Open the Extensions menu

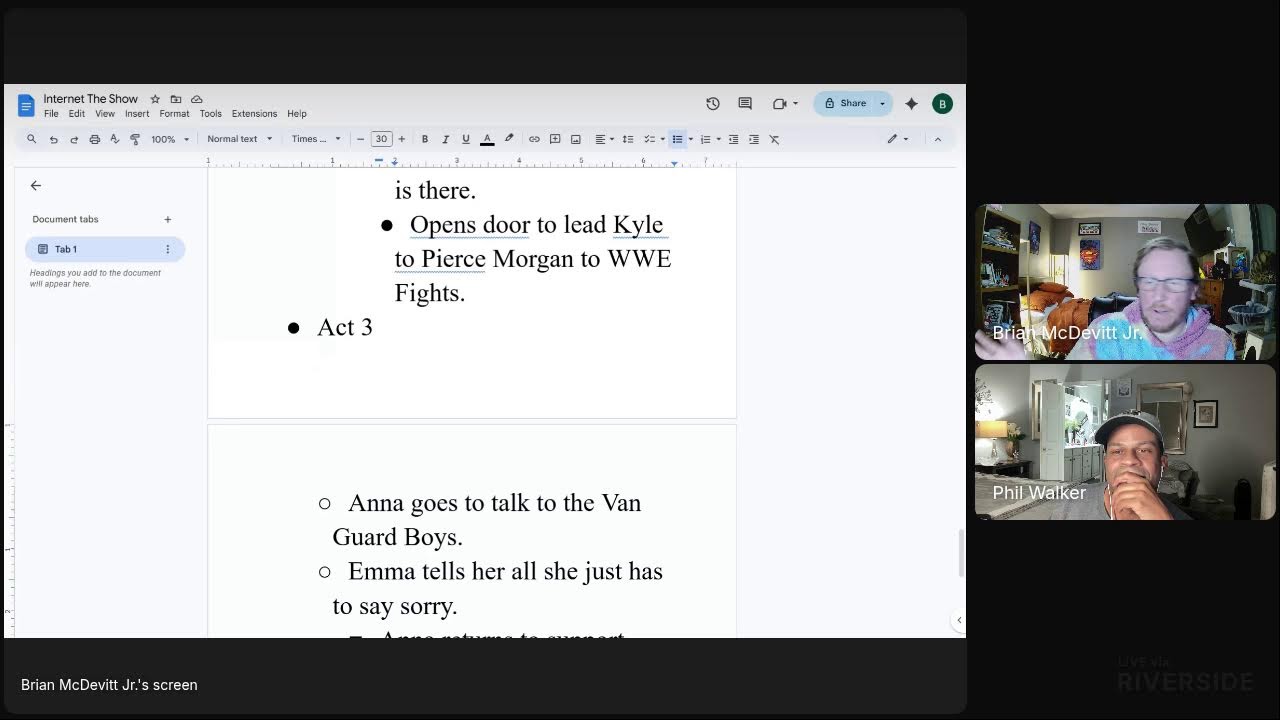pos(254,114)
